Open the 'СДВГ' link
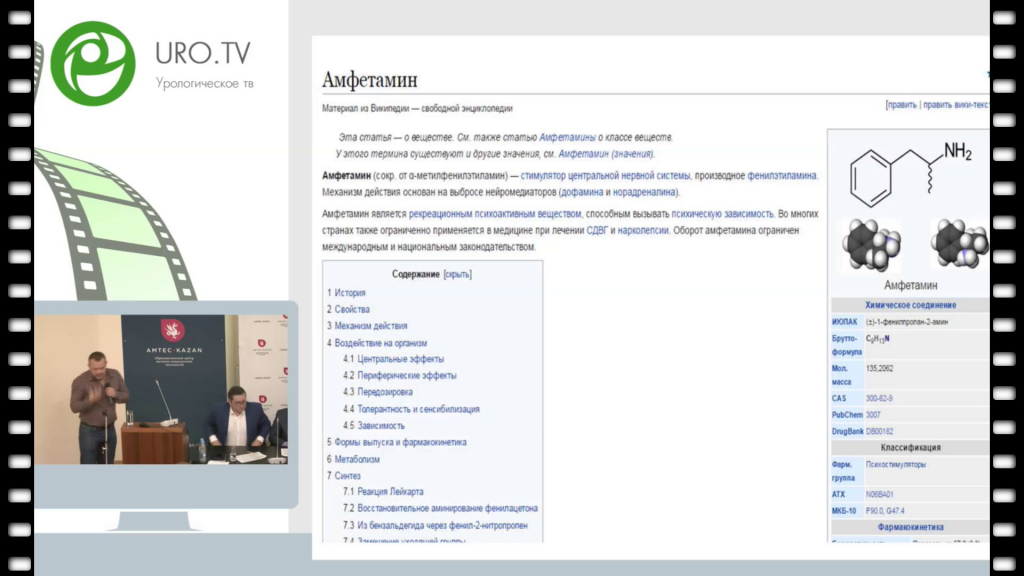1024x576 pixels. tap(597, 230)
